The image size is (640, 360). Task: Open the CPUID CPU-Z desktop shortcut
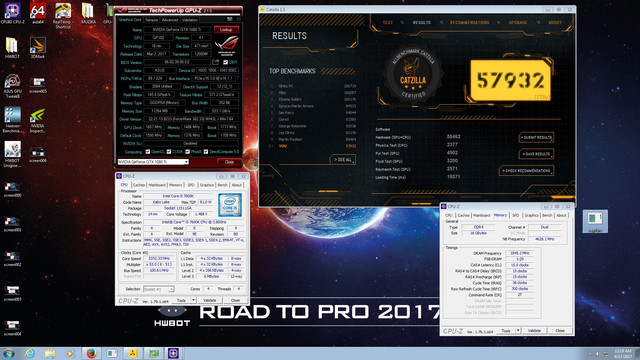tap(12, 13)
